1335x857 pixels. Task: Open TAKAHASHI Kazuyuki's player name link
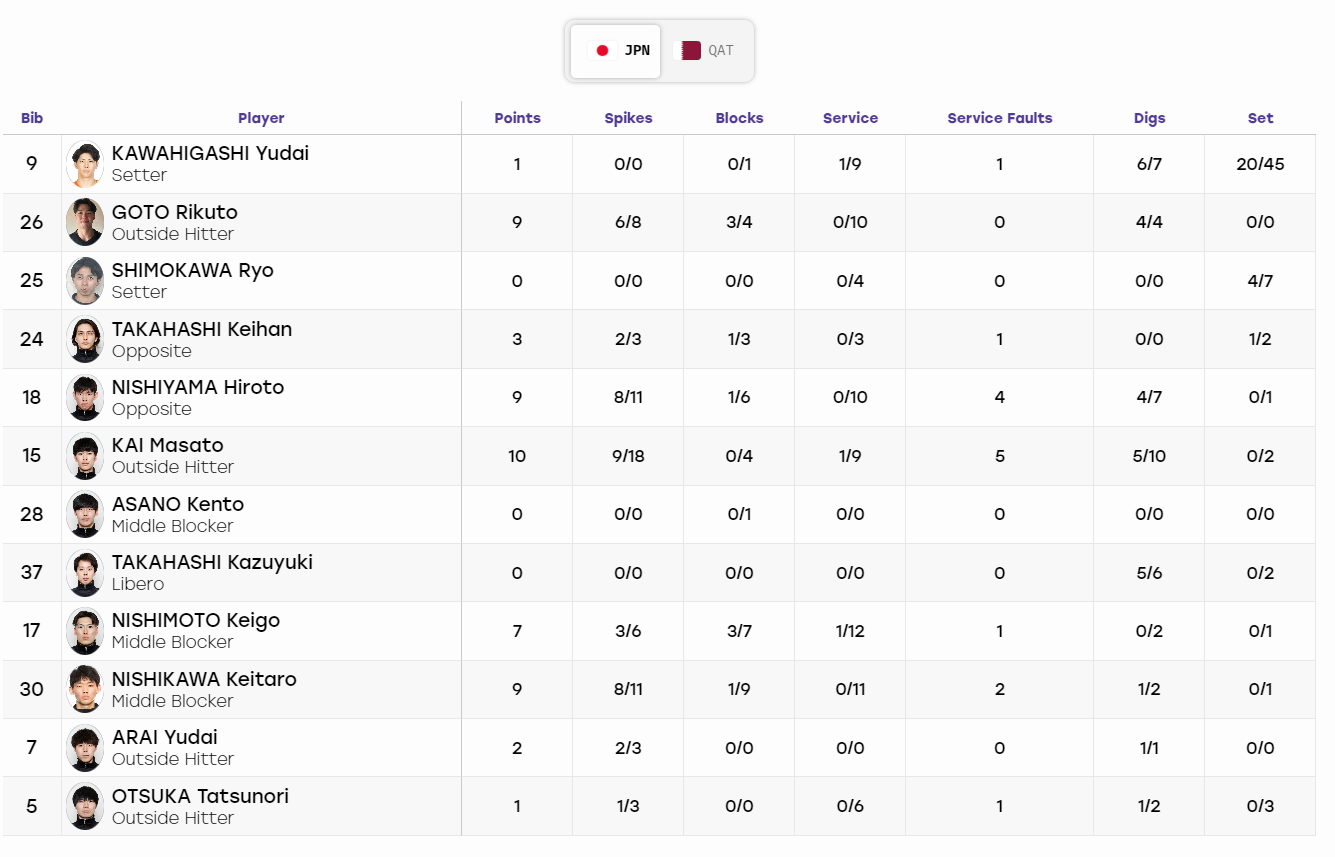[212, 562]
